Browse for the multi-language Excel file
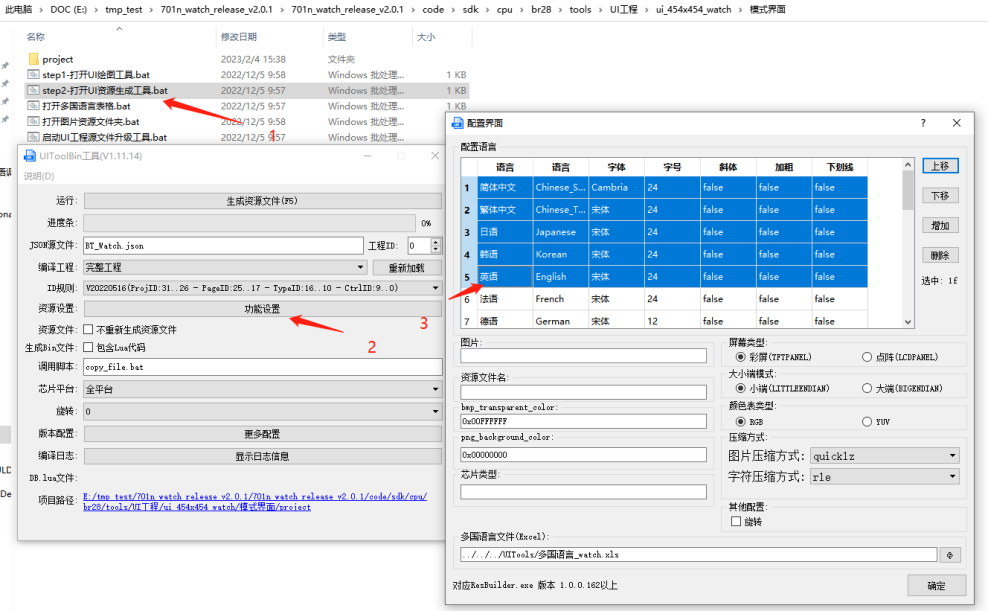 click(x=950, y=555)
